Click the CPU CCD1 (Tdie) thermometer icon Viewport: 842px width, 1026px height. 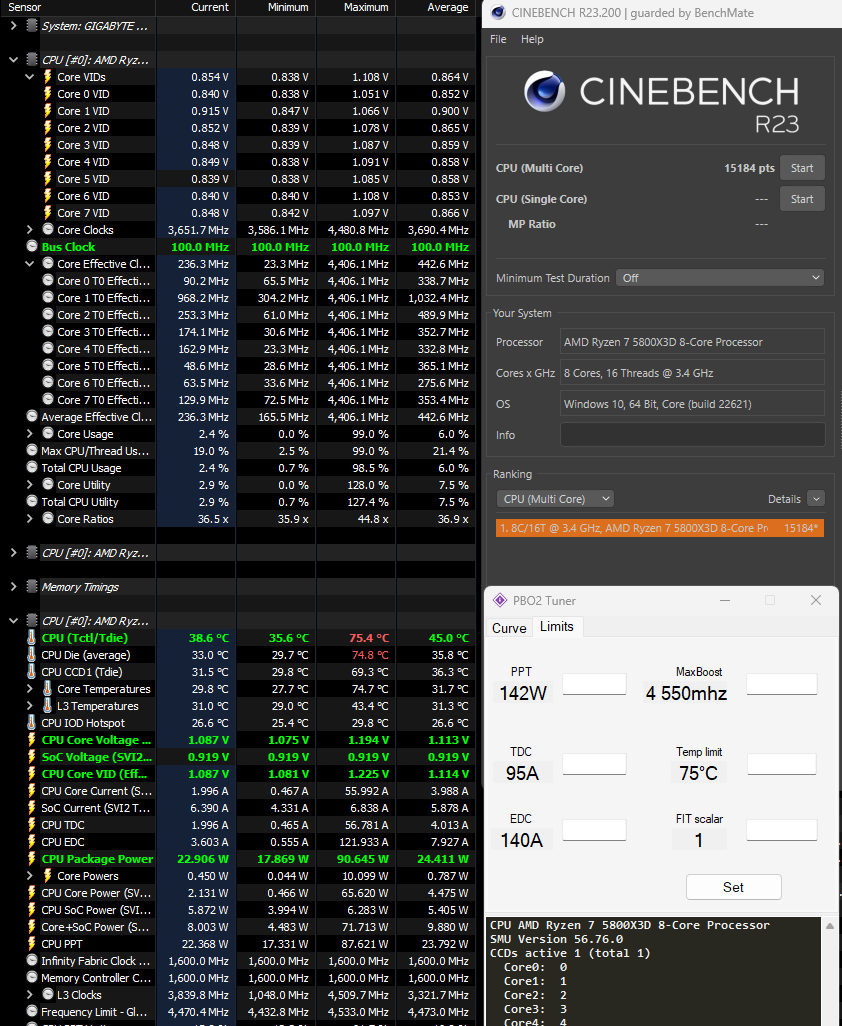pyautogui.click(x=31, y=671)
